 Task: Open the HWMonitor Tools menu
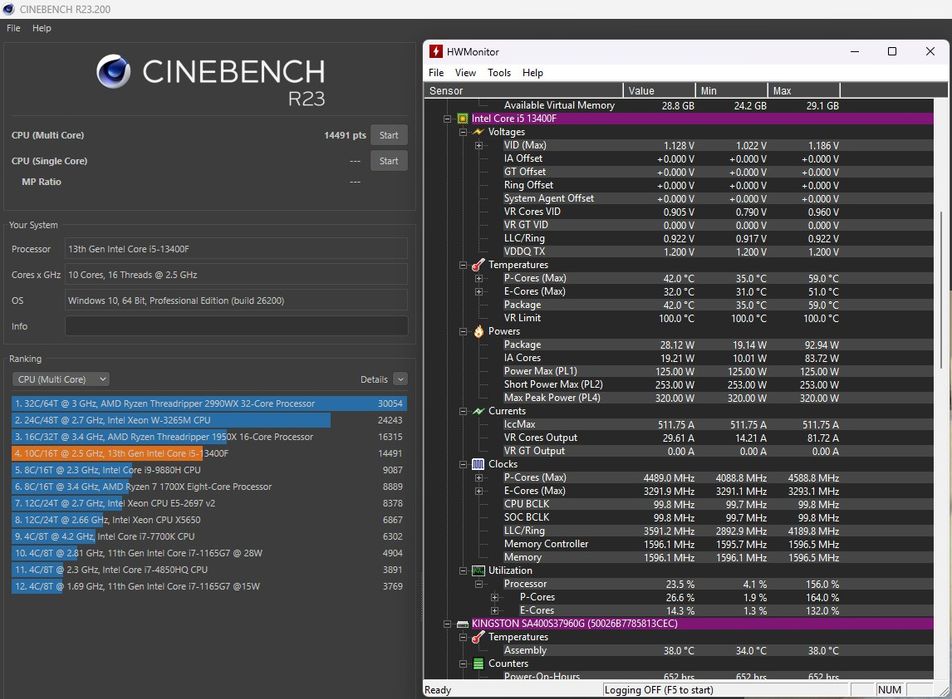pyautogui.click(x=499, y=73)
